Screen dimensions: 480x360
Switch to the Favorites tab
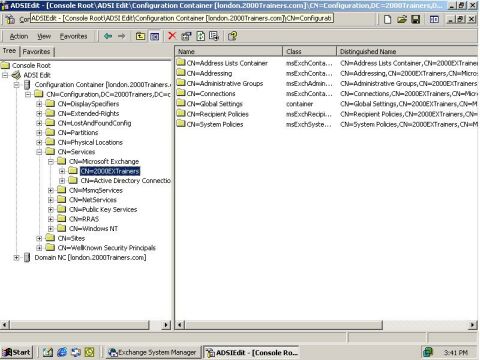click(x=37, y=52)
